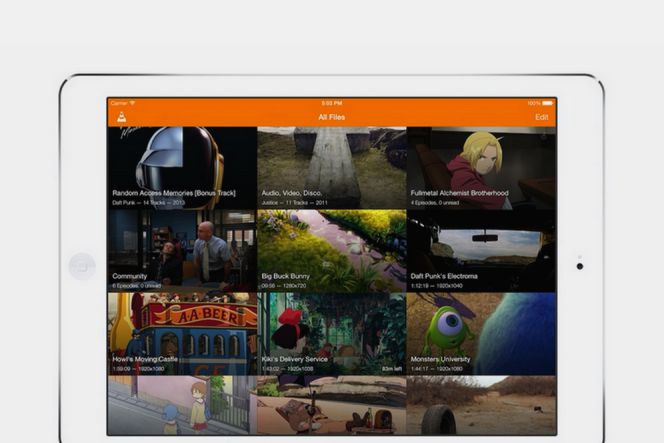The width and height of the screenshot is (664, 443).
Task: Open the desert tire video thumbnail
Action: tap(481, 405)
